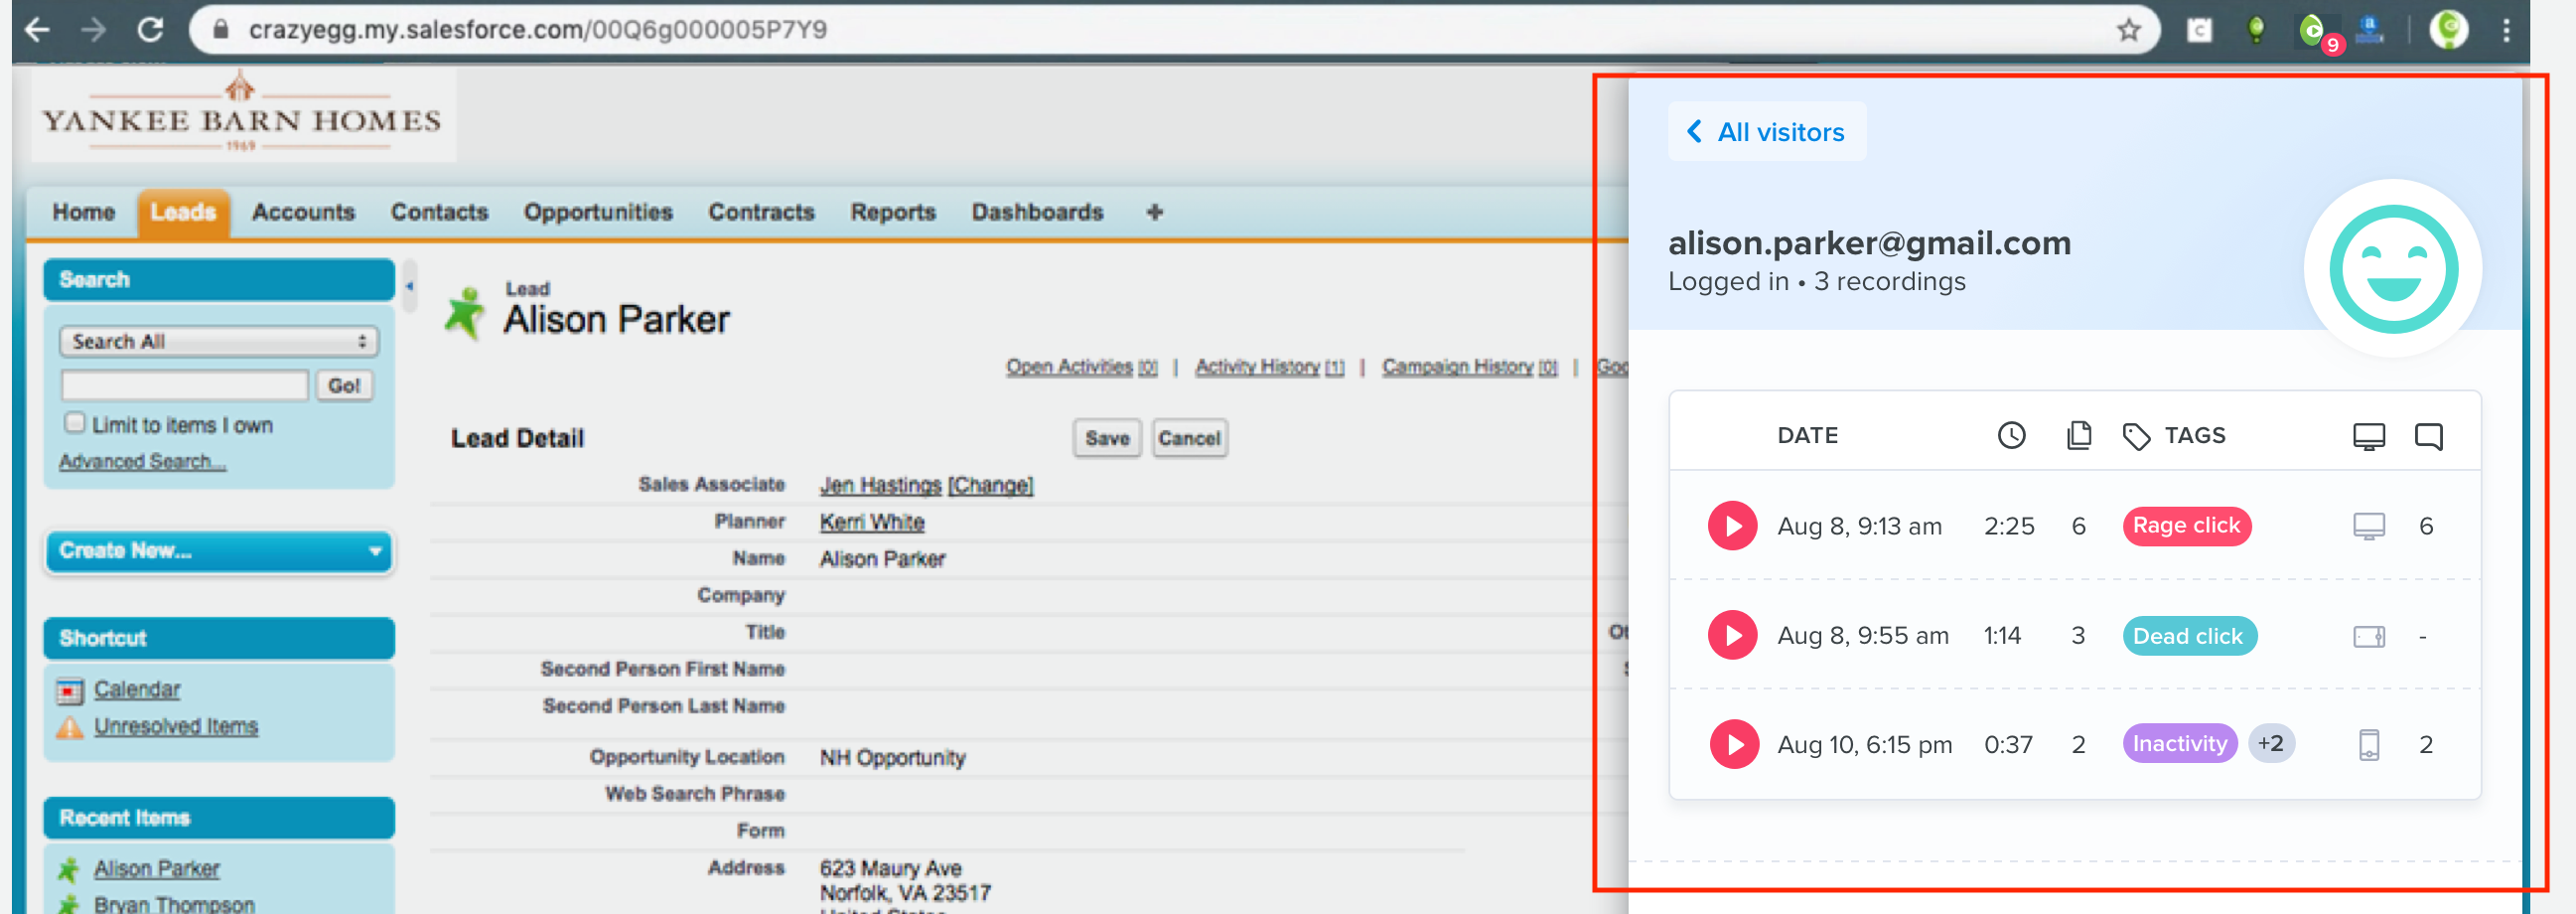The height and width of the screenshot is (914, 2576).
Task: Open Kerri White planner link
Action: tap(871, 522)
